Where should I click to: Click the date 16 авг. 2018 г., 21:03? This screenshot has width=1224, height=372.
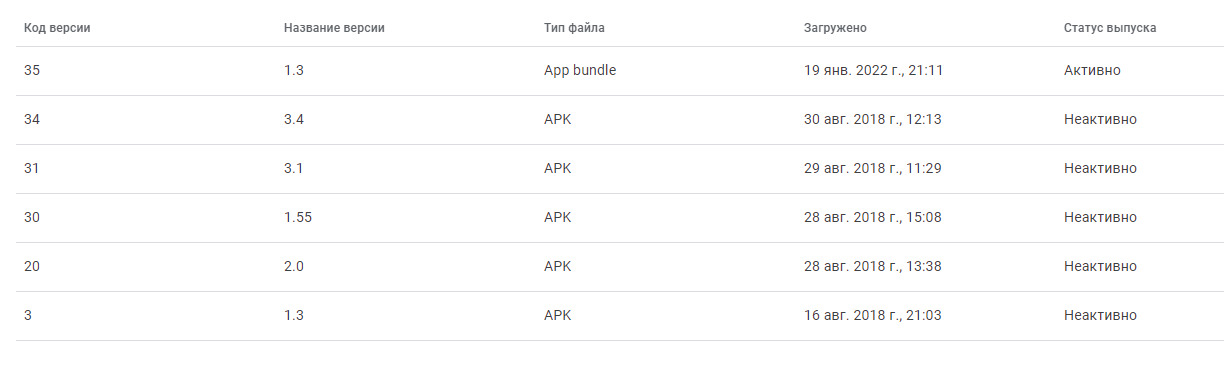pos(872,316)
